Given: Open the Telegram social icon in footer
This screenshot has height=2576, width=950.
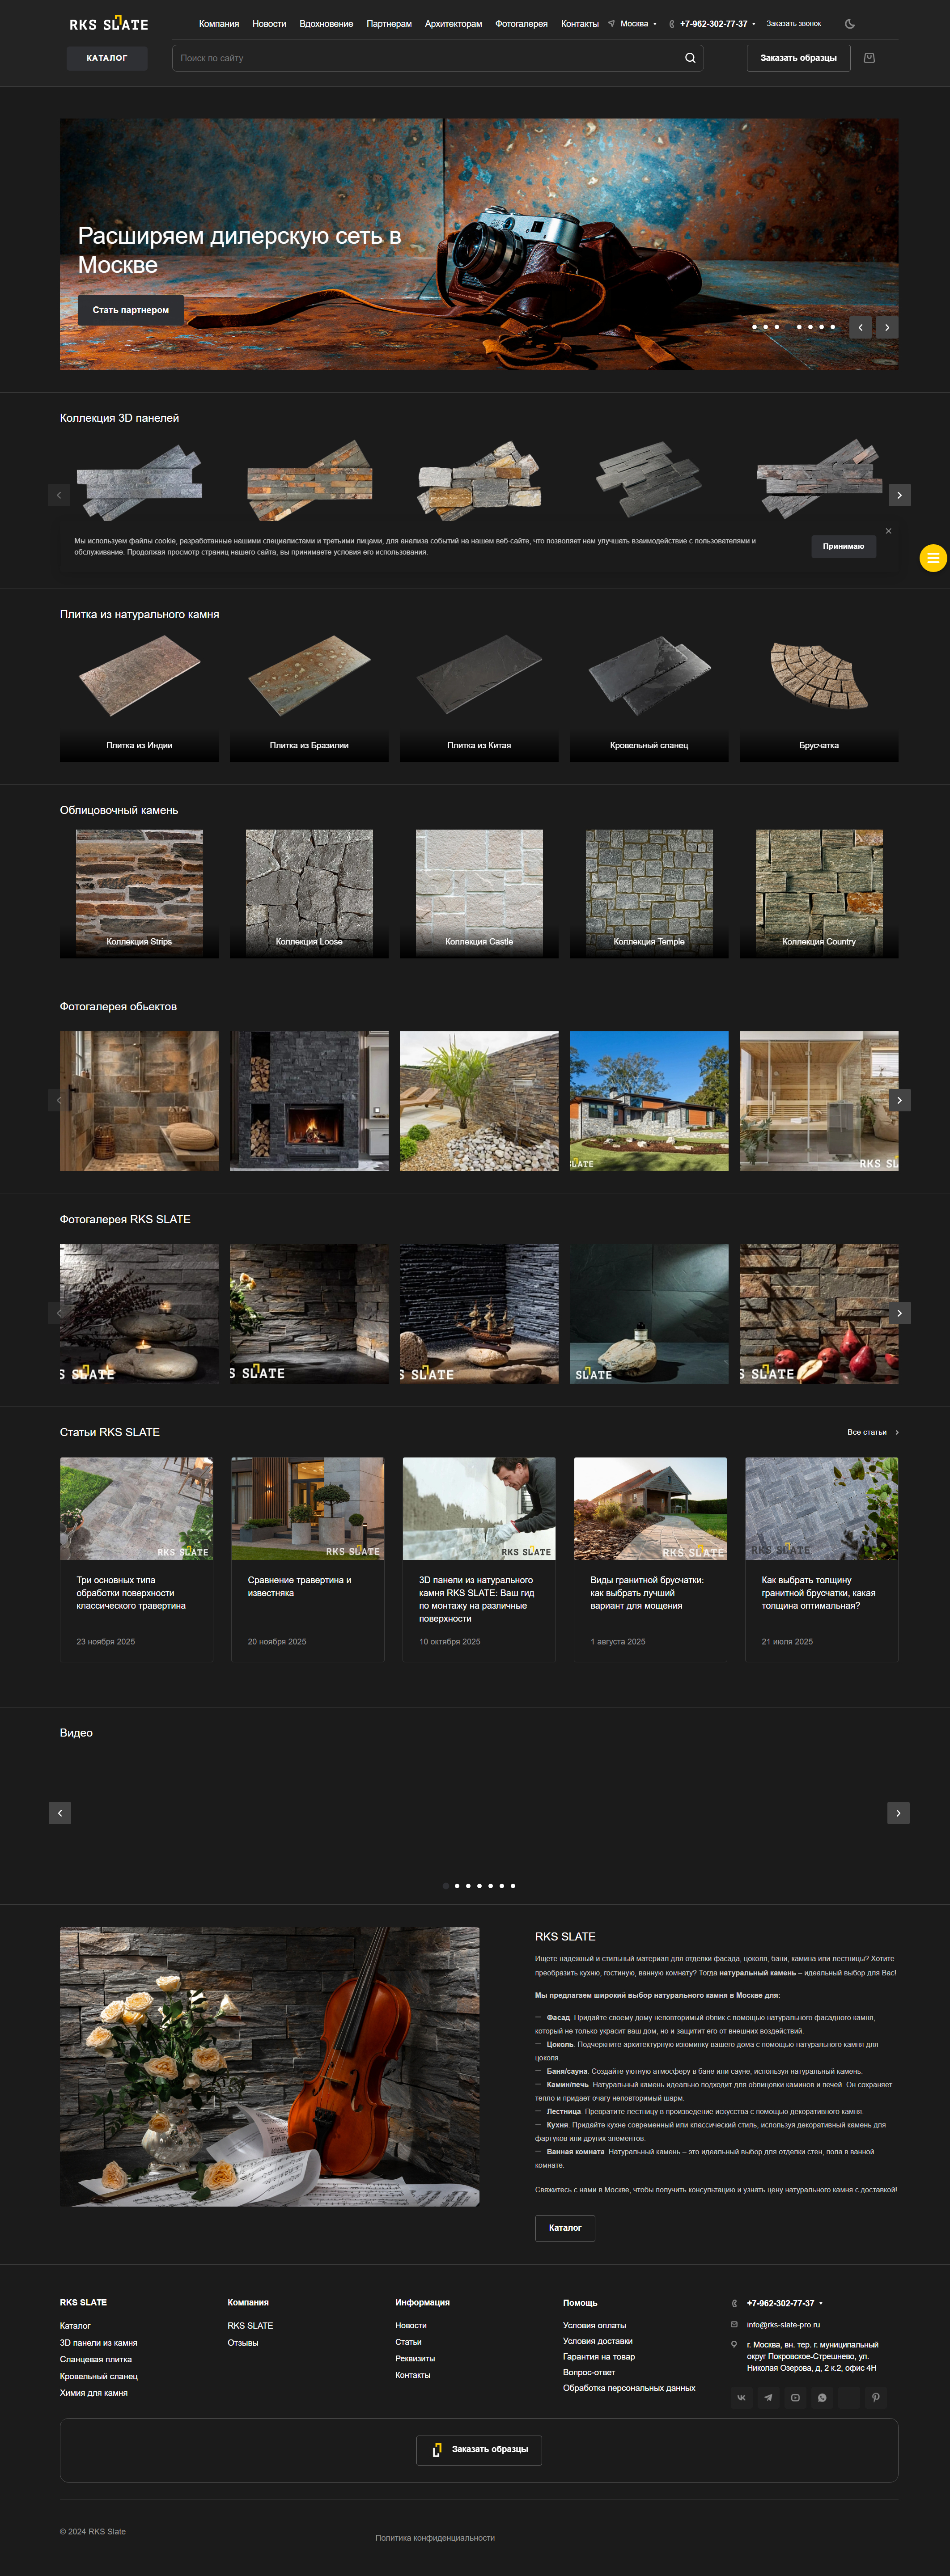Looking at the screenshot, I should [x=768, y=2397].
